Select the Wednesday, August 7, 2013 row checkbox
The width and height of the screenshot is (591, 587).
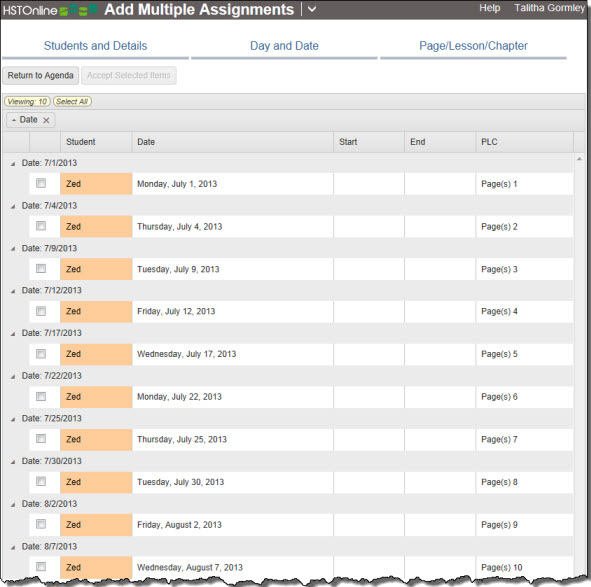pyautogui.click(x=41, y=567)
